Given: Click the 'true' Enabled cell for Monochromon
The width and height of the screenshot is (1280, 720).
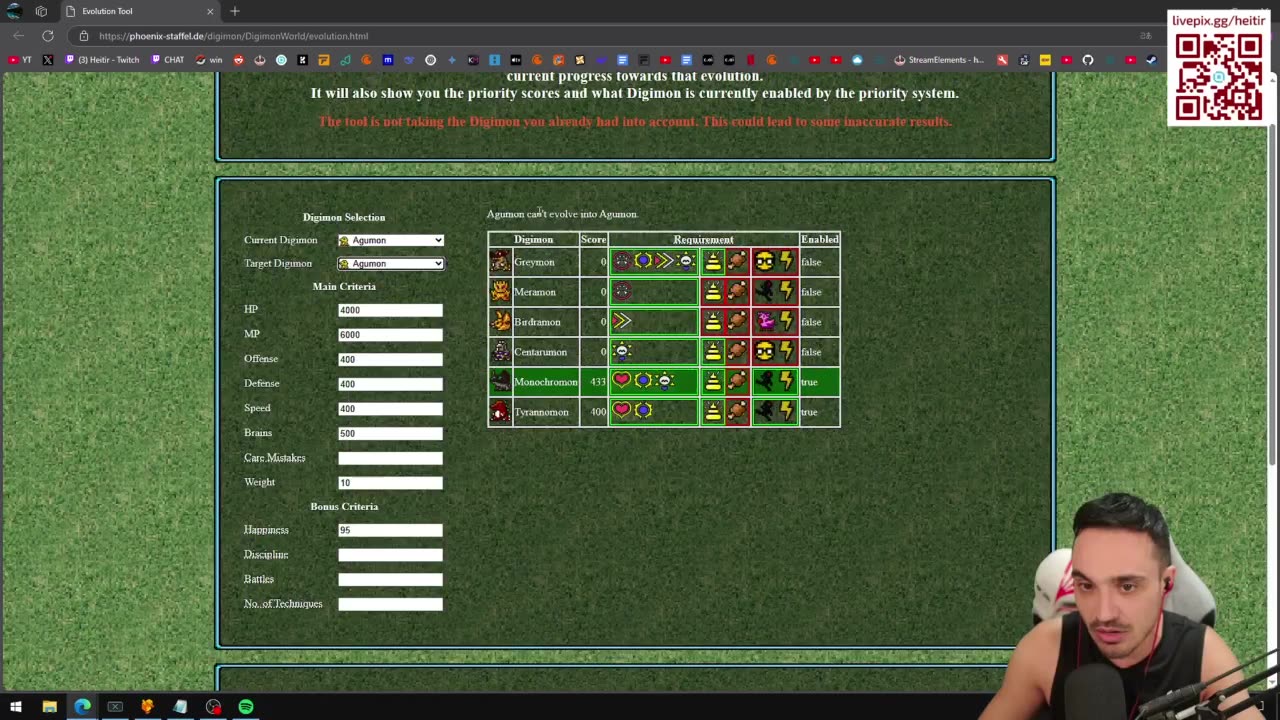Looking at the screenshot, I should (819, 382).
